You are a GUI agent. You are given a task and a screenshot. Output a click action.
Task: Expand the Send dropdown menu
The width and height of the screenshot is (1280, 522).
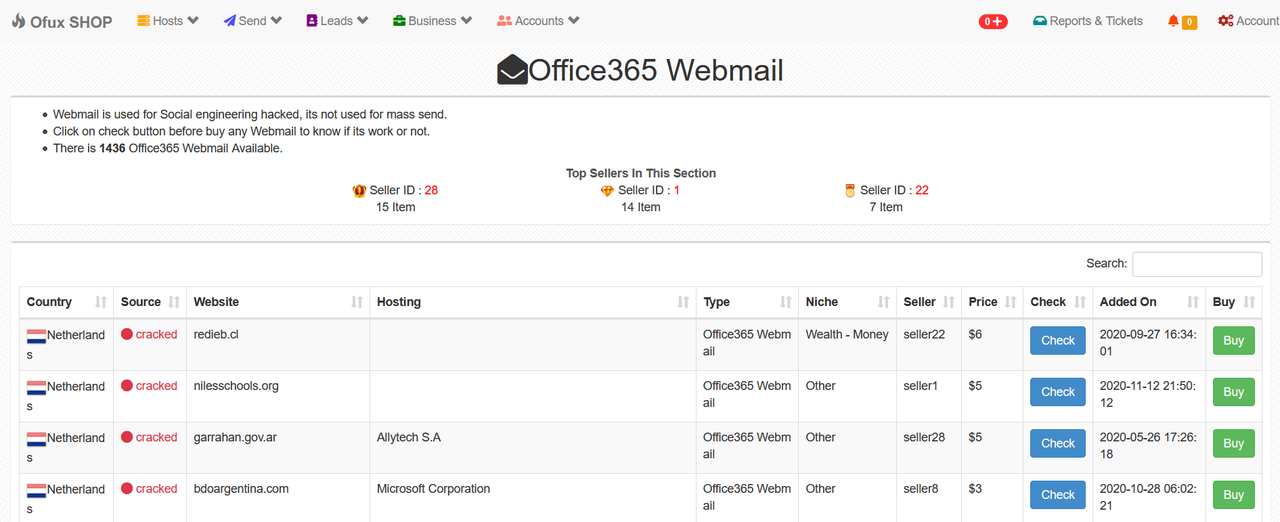pos(253,21)
